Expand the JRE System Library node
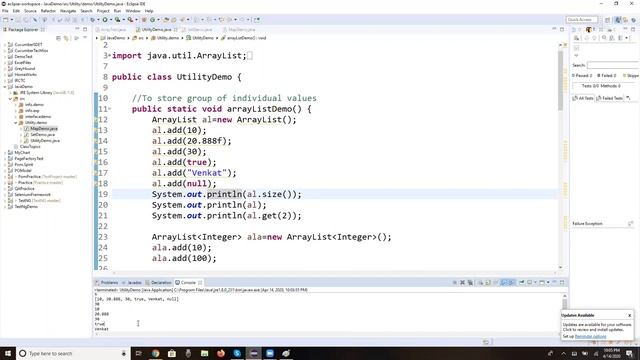640x360 pixels. [x=10, y=93]
